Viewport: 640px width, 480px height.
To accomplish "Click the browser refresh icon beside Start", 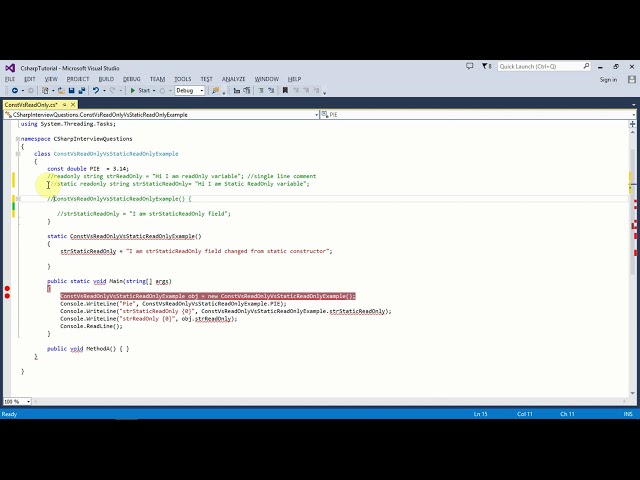I will pos(162,91).
